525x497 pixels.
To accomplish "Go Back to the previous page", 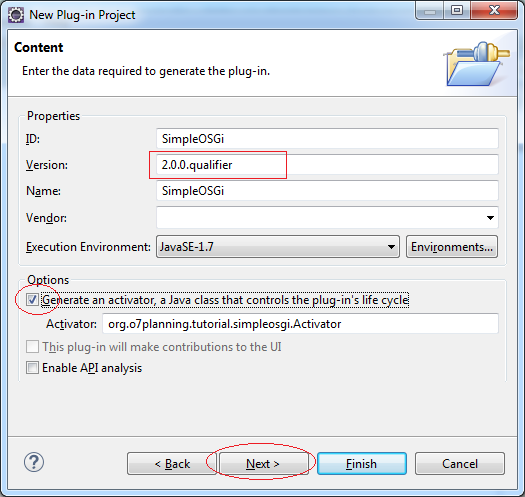I will pyautogui.click(x=172, y=464).
